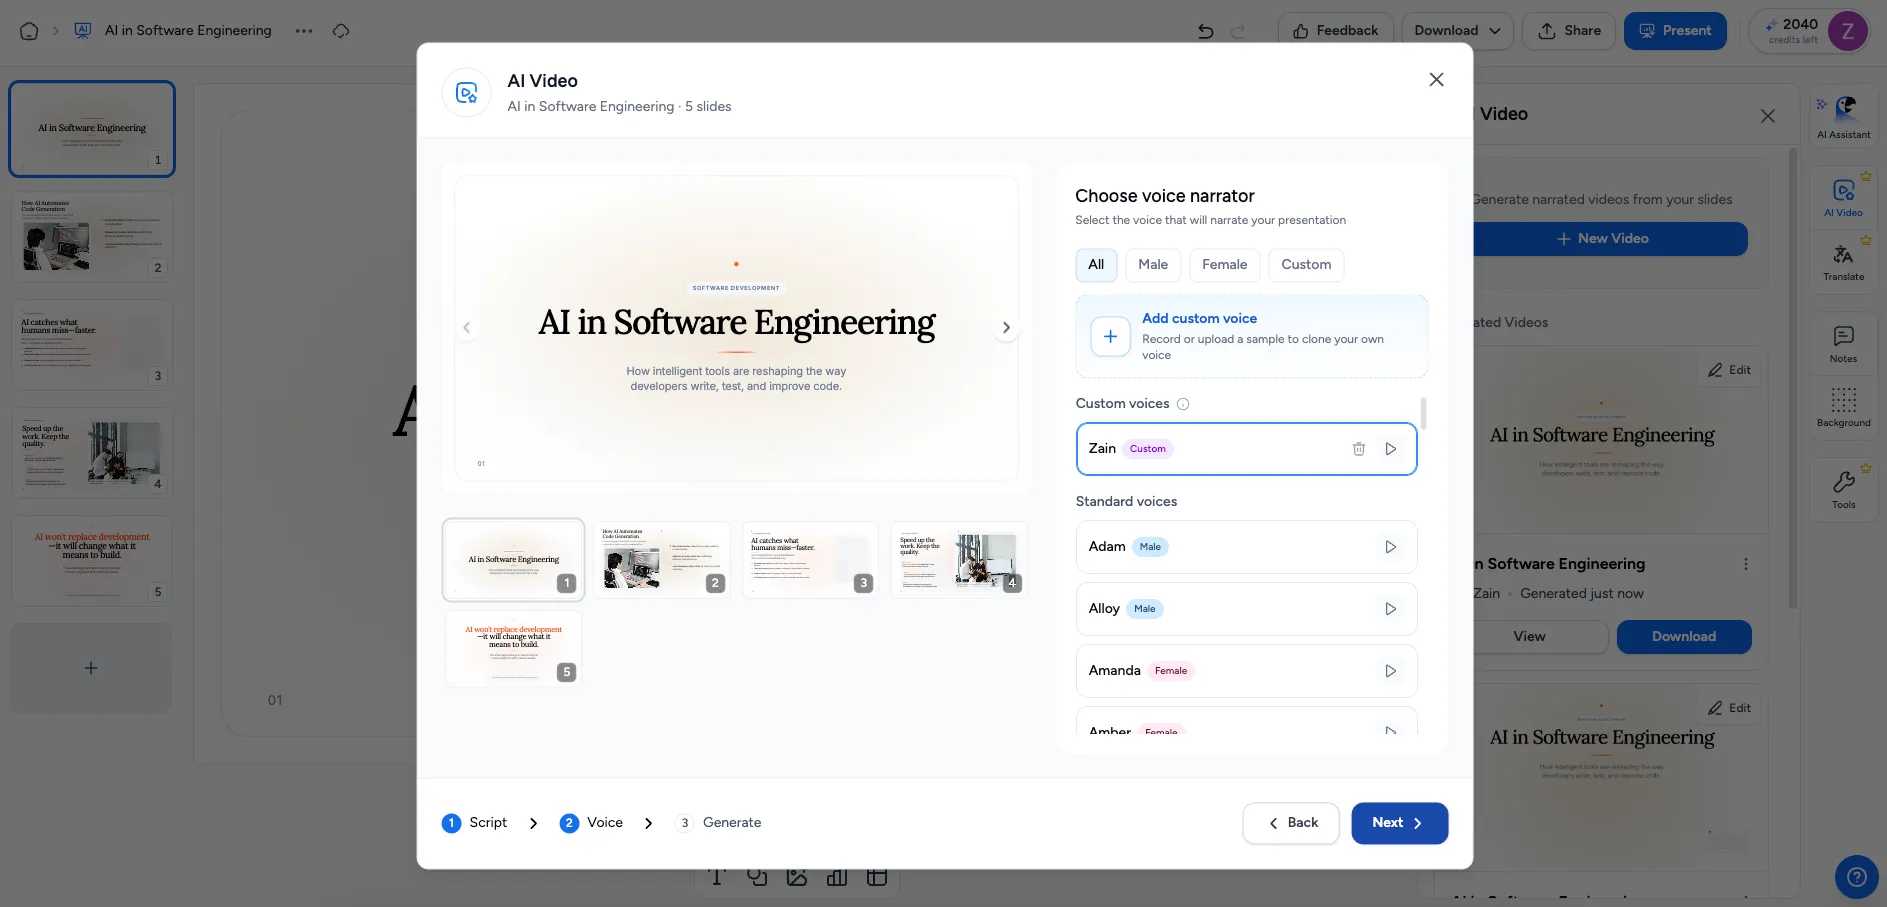The height and width of the screenshot is (907, 1887).
Task: Open the Download dropdown in top bar
Action: point(1457,31)
